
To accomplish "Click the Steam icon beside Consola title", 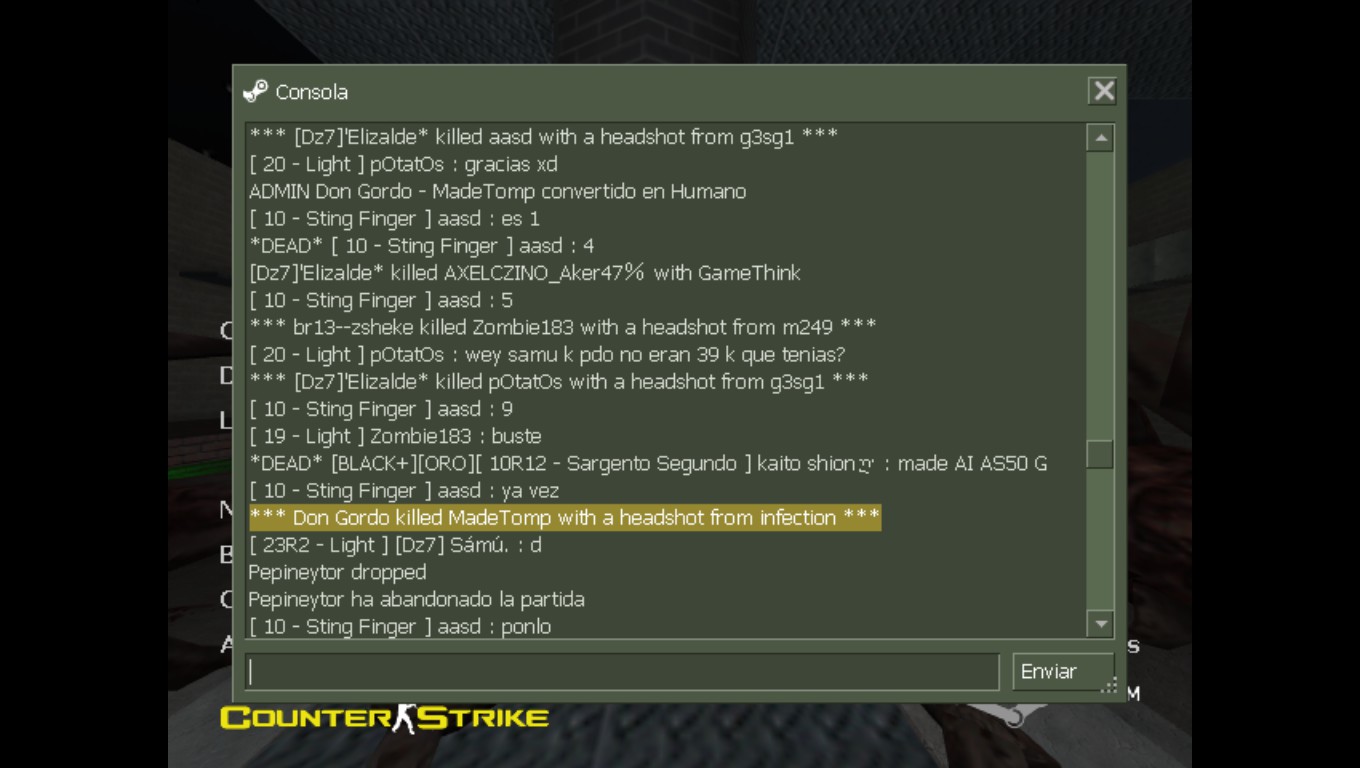I will tap(255, 92).
